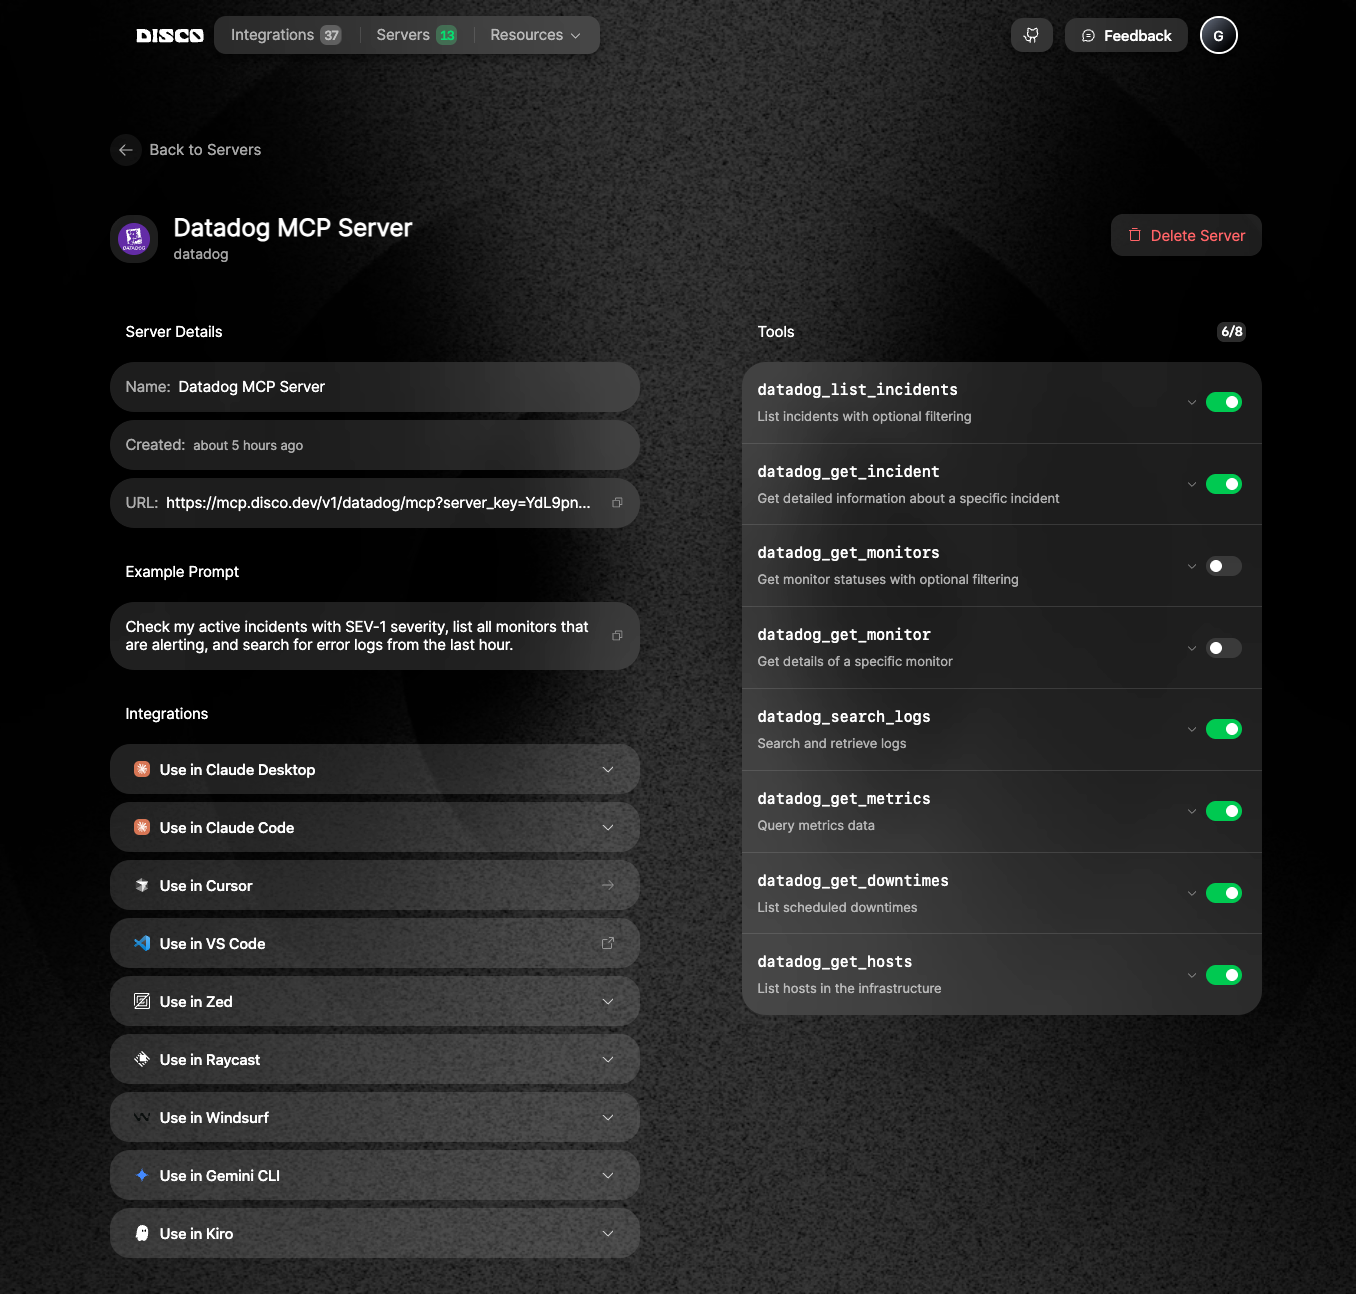Open the GitHub icon button
The image size is (1356, 1294).
click(x=1032, y=35)
